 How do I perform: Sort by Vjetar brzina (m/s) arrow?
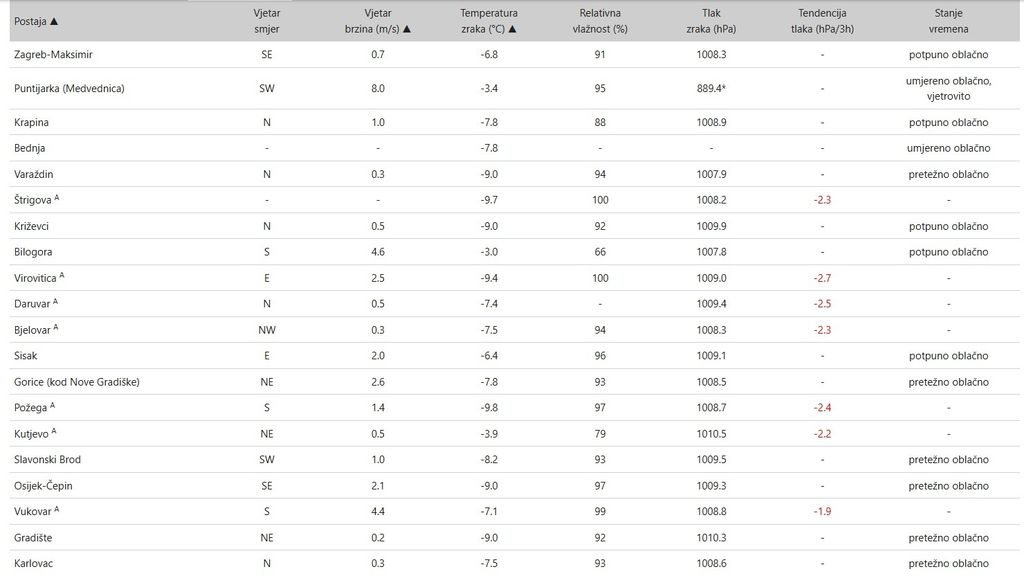pyautogui.click(x=407, y=29)
